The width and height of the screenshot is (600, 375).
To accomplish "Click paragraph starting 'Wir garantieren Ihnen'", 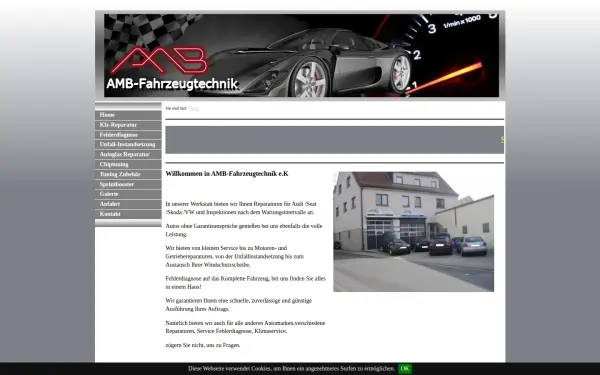I will 239,305.
